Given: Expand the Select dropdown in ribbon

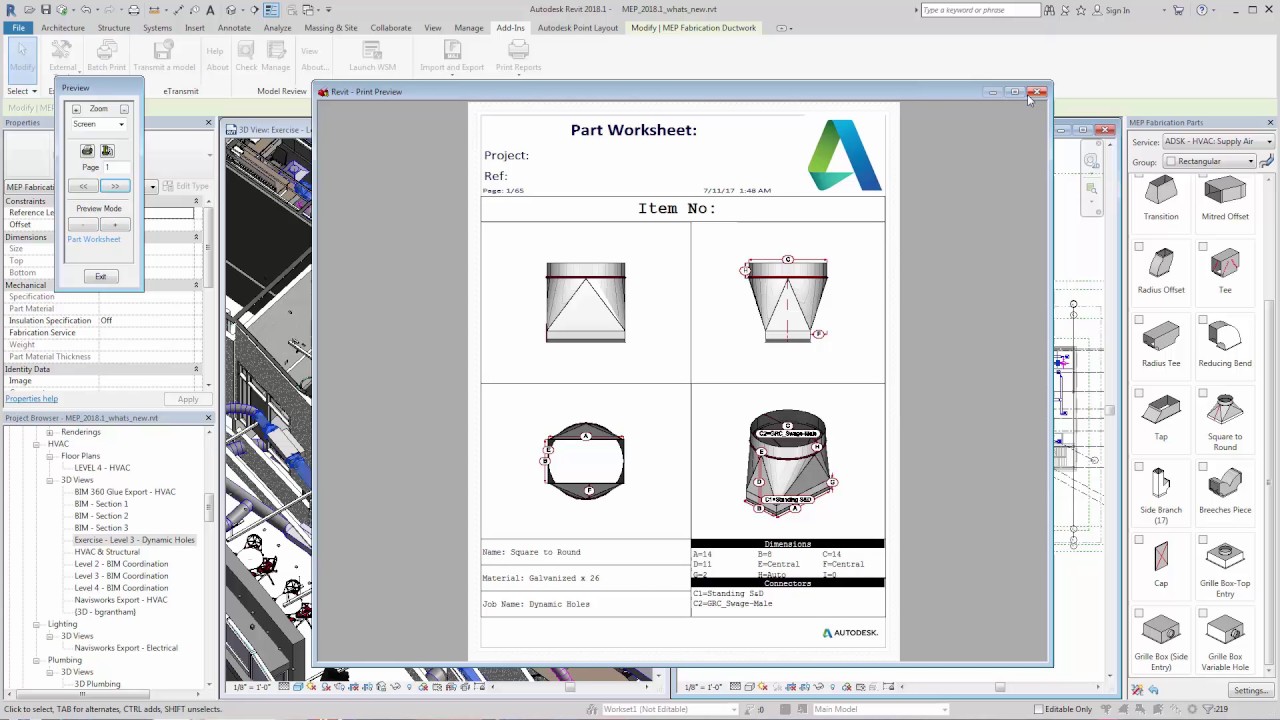Looking at the screenshot, I should [22, 91].
